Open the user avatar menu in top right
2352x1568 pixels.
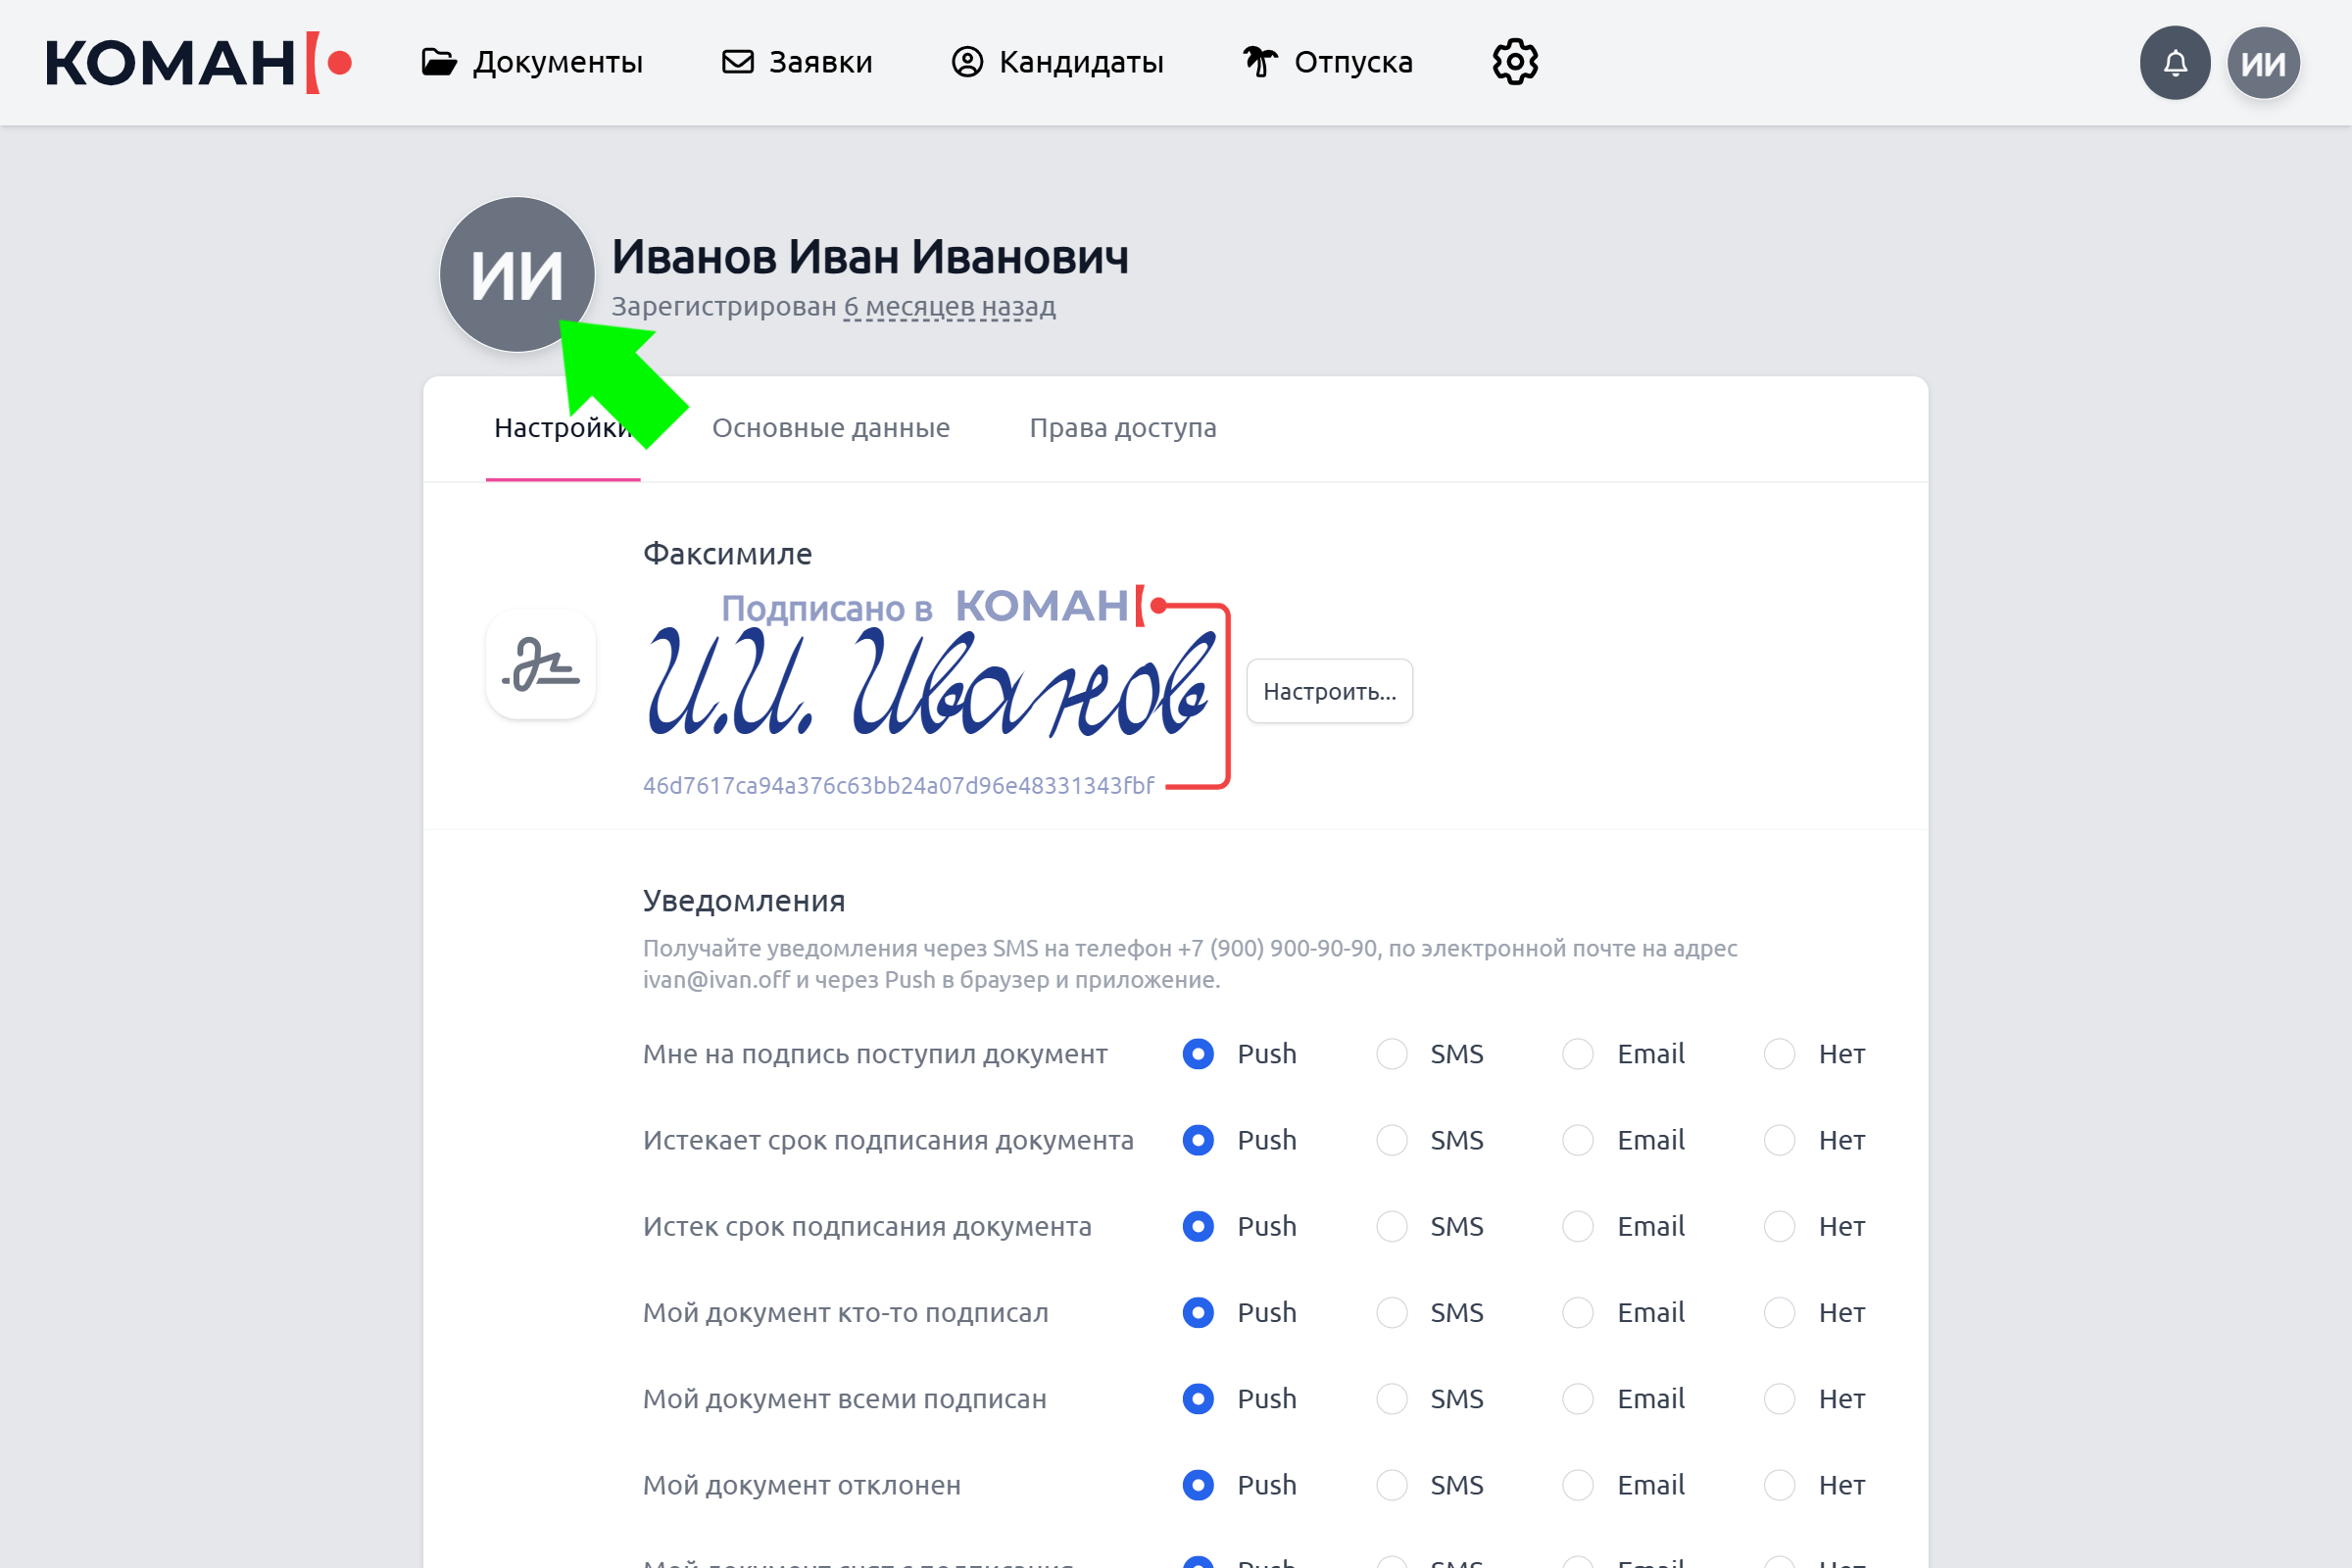(x=2263, y=63)
